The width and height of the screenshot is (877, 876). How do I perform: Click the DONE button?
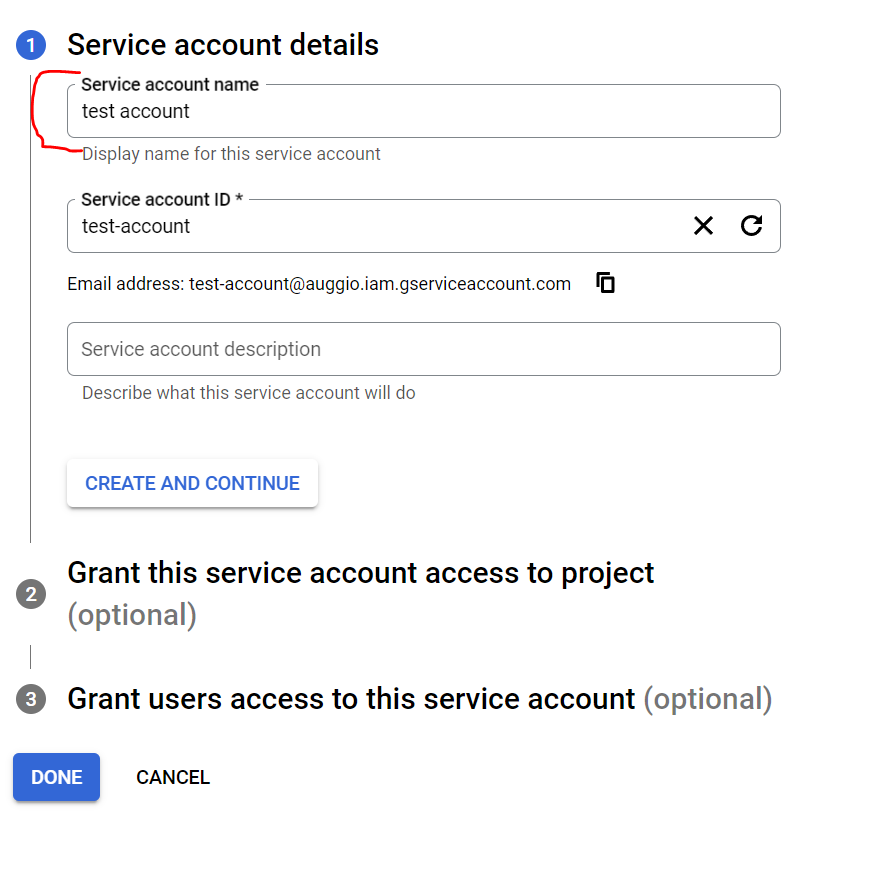56,777
